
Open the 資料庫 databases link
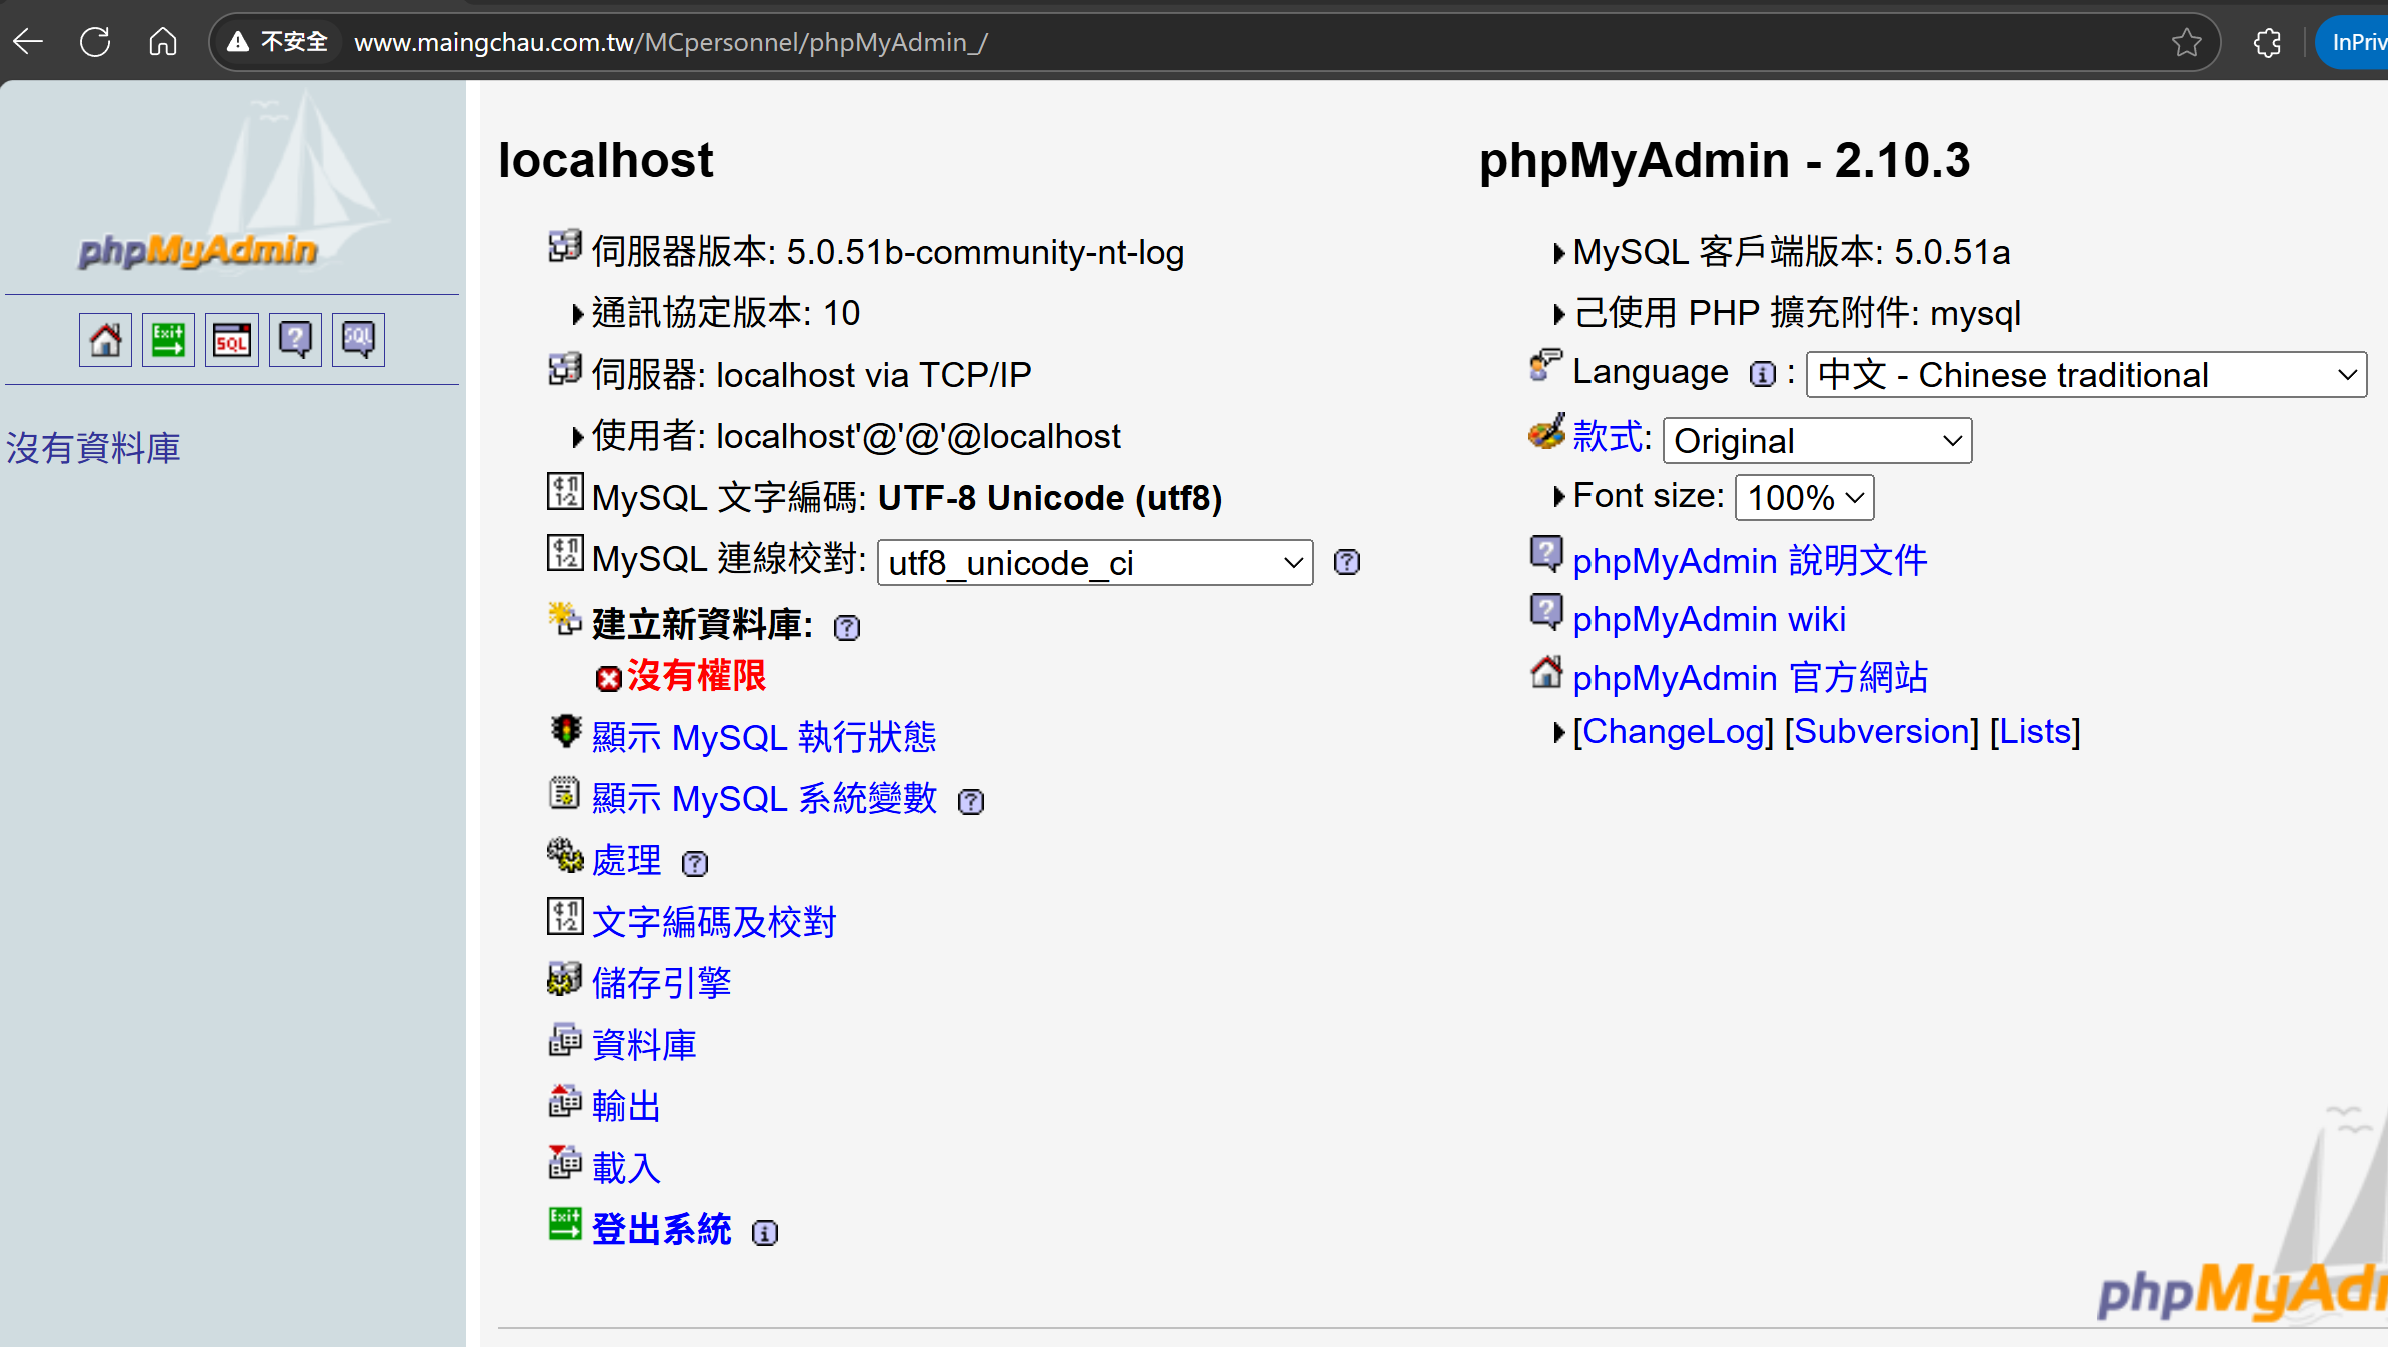point(644,1045)
